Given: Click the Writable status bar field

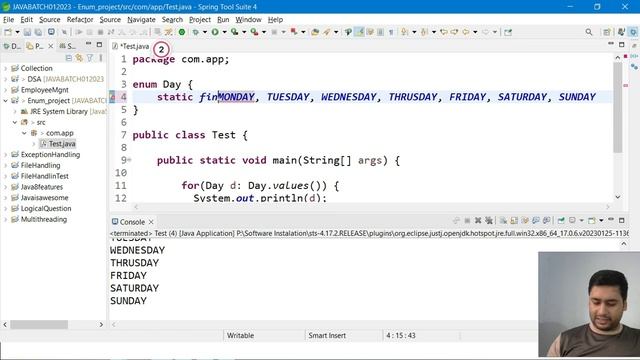Looking at the screenshot, I should [240, 336].
